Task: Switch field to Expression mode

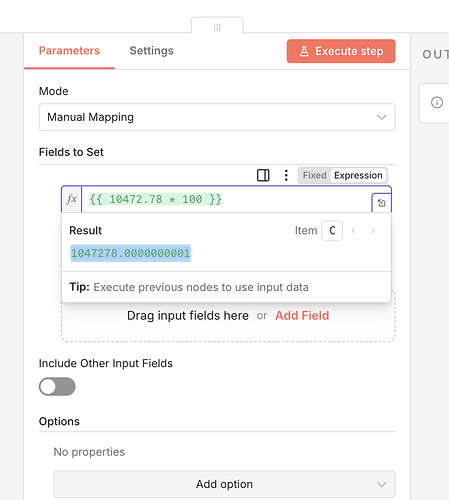Action: [358, 175]
